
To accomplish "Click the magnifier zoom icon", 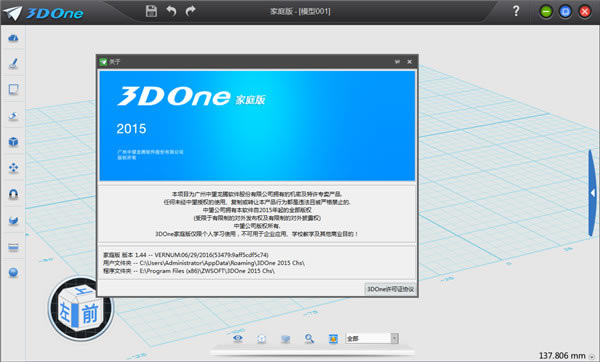I will 309,338.
